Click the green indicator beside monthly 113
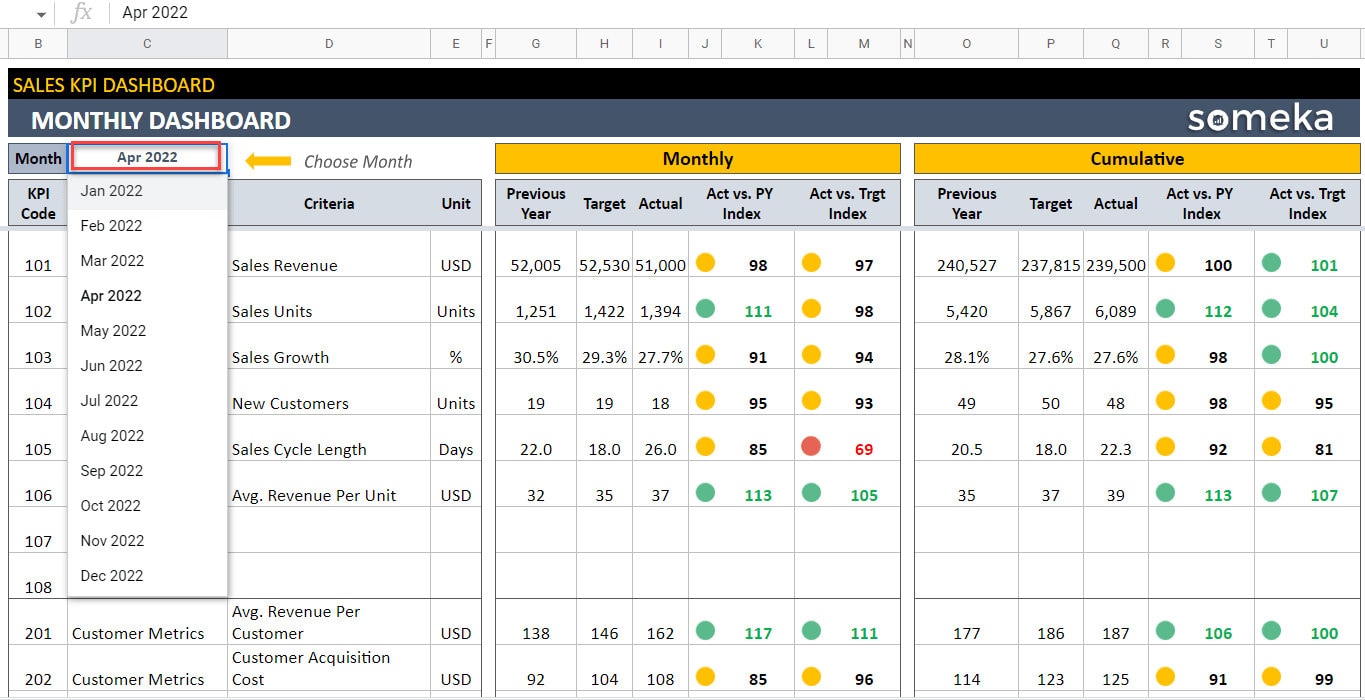Viewport: 1365px width, 700px height. tap(705, 492)
